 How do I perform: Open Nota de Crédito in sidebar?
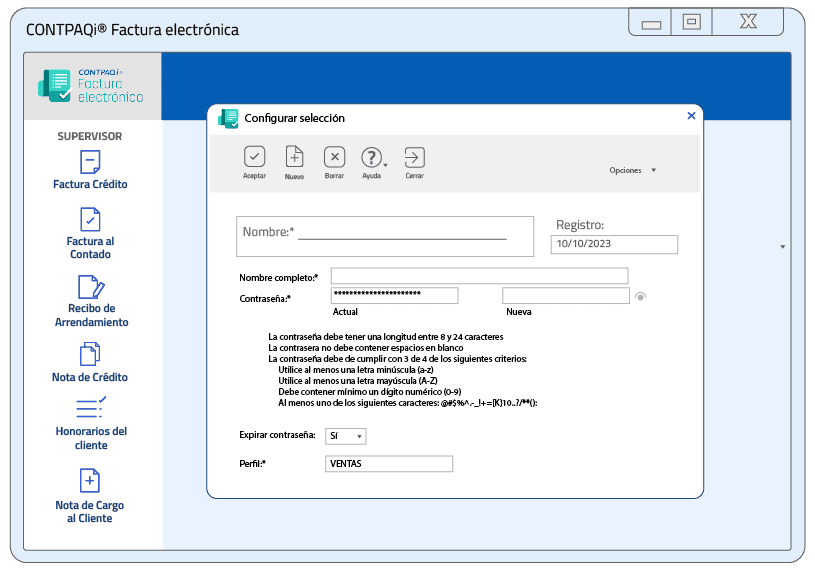tap(90, 362)
